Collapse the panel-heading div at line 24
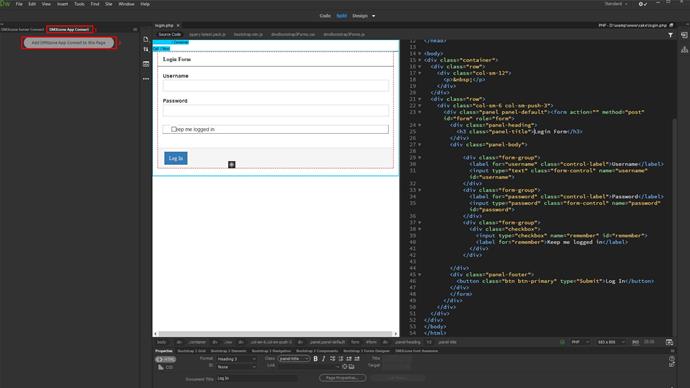This screenshot has height=388, width=690. pos(419,125)
